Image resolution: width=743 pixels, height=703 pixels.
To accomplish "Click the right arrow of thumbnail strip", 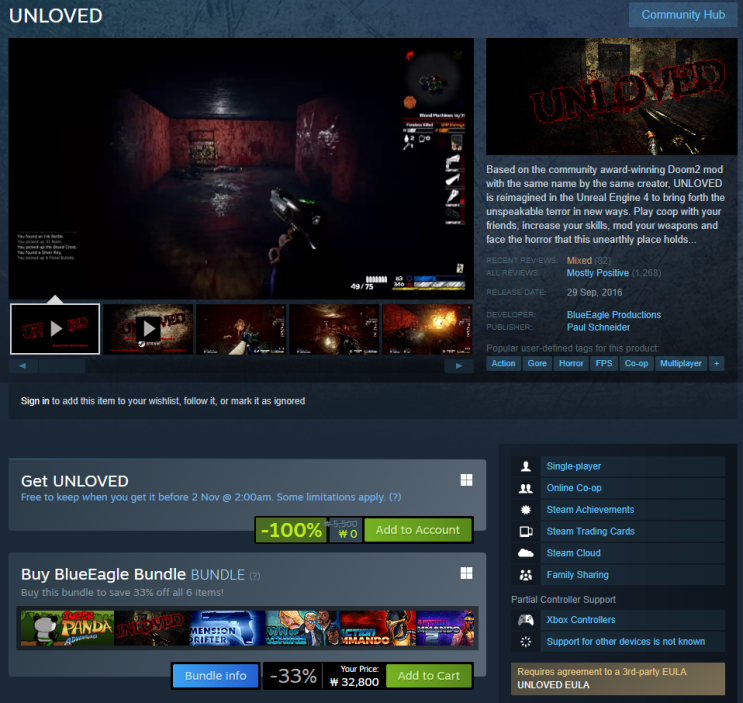I will pos(459,366).
